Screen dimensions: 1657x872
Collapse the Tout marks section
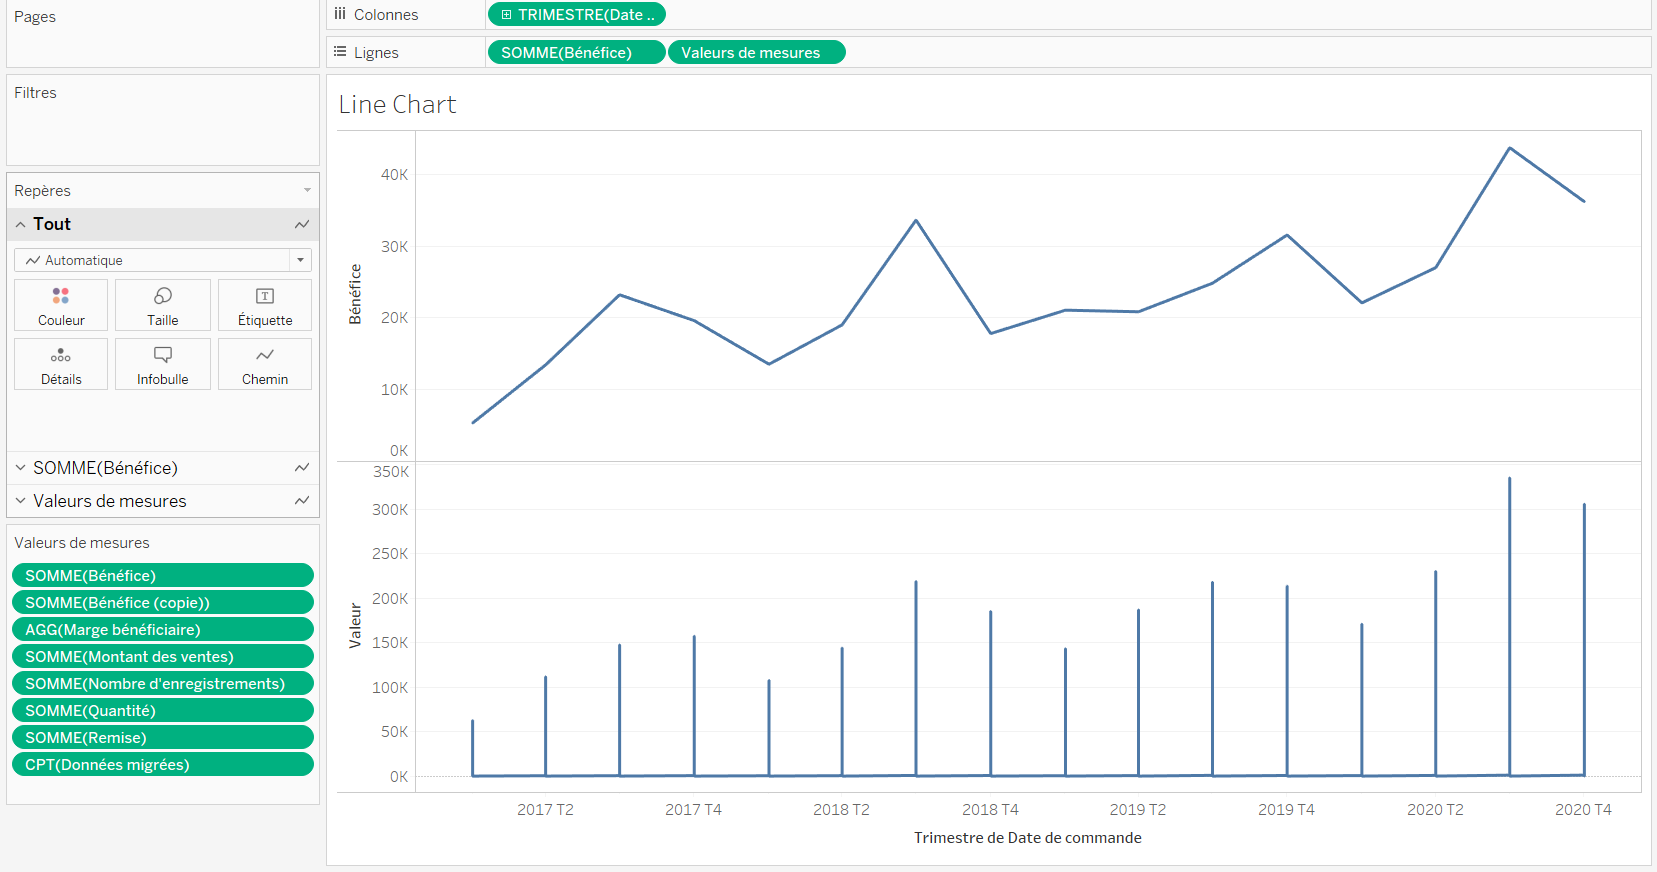point(20,224)
